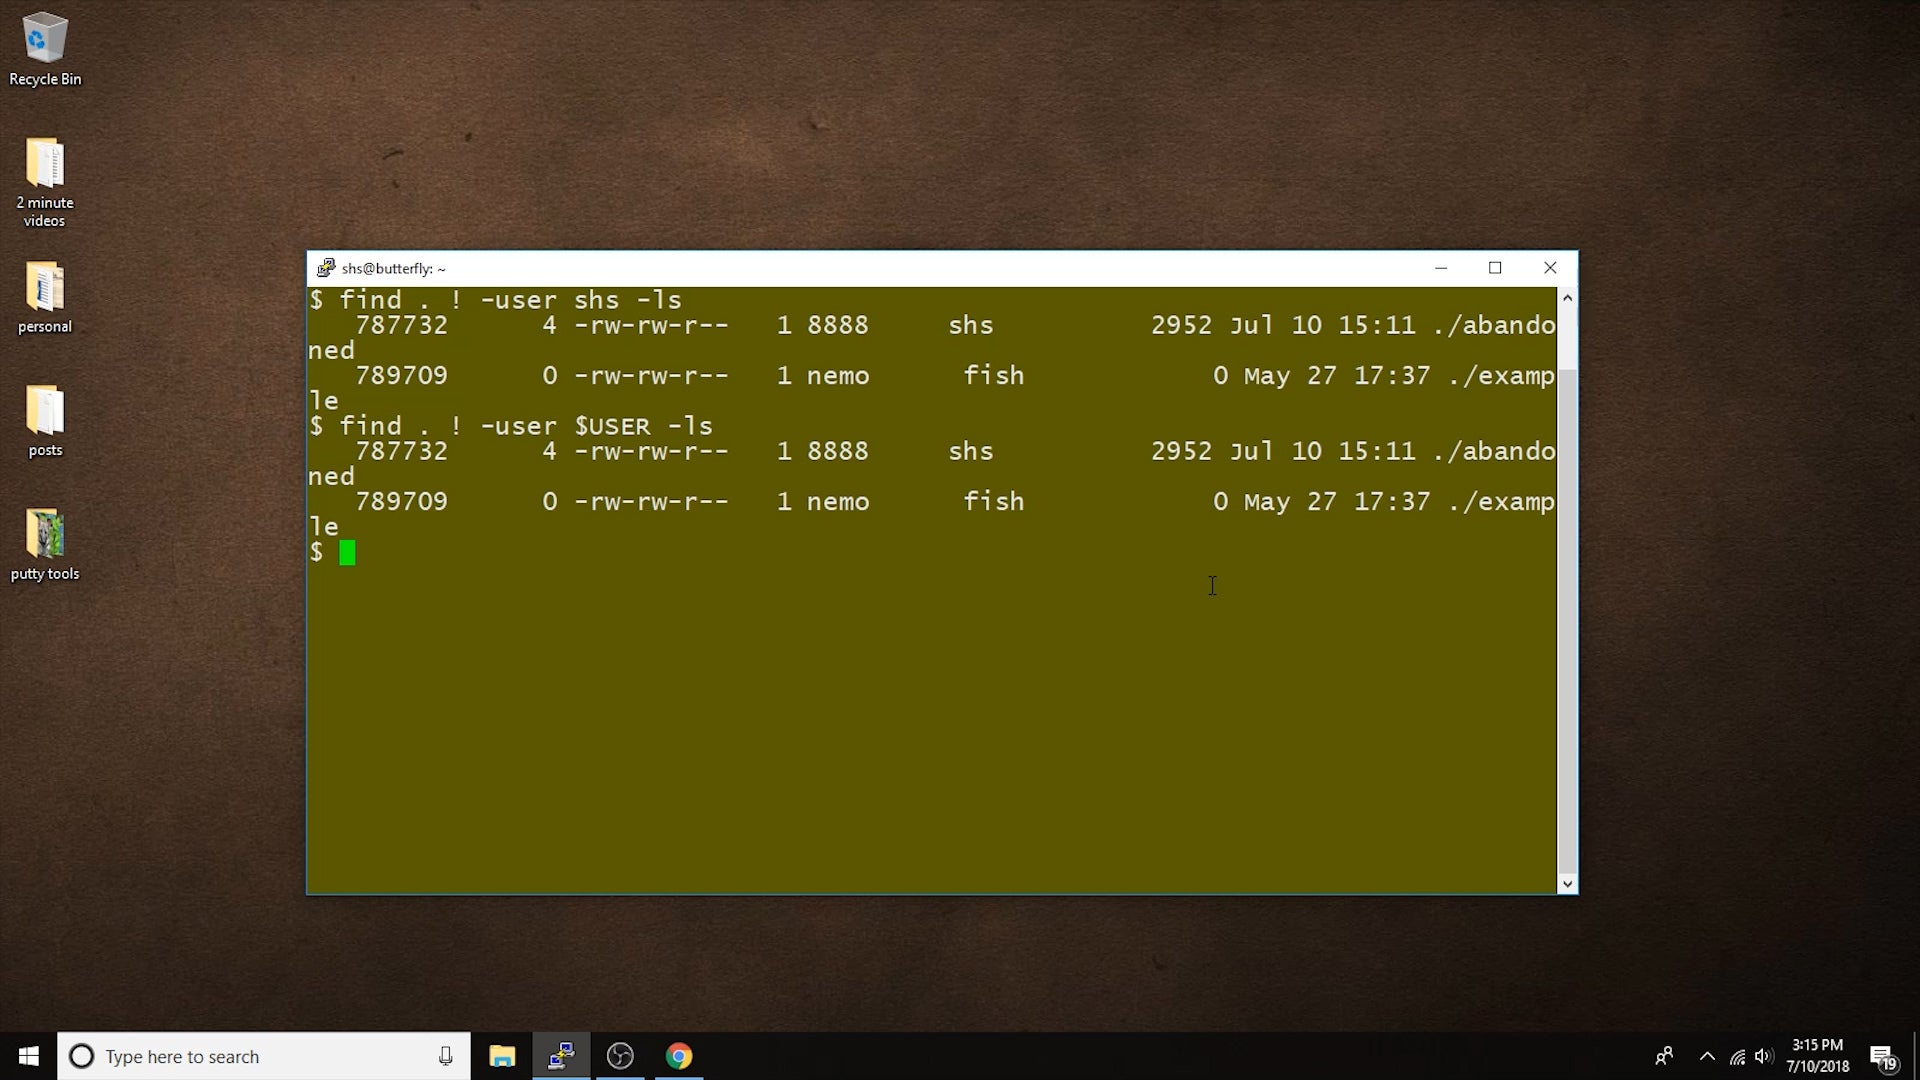The image size is (1920, 1080).
Task: Click the hidden icons arrow in system tray
Action: (x=1706, y=1058)
